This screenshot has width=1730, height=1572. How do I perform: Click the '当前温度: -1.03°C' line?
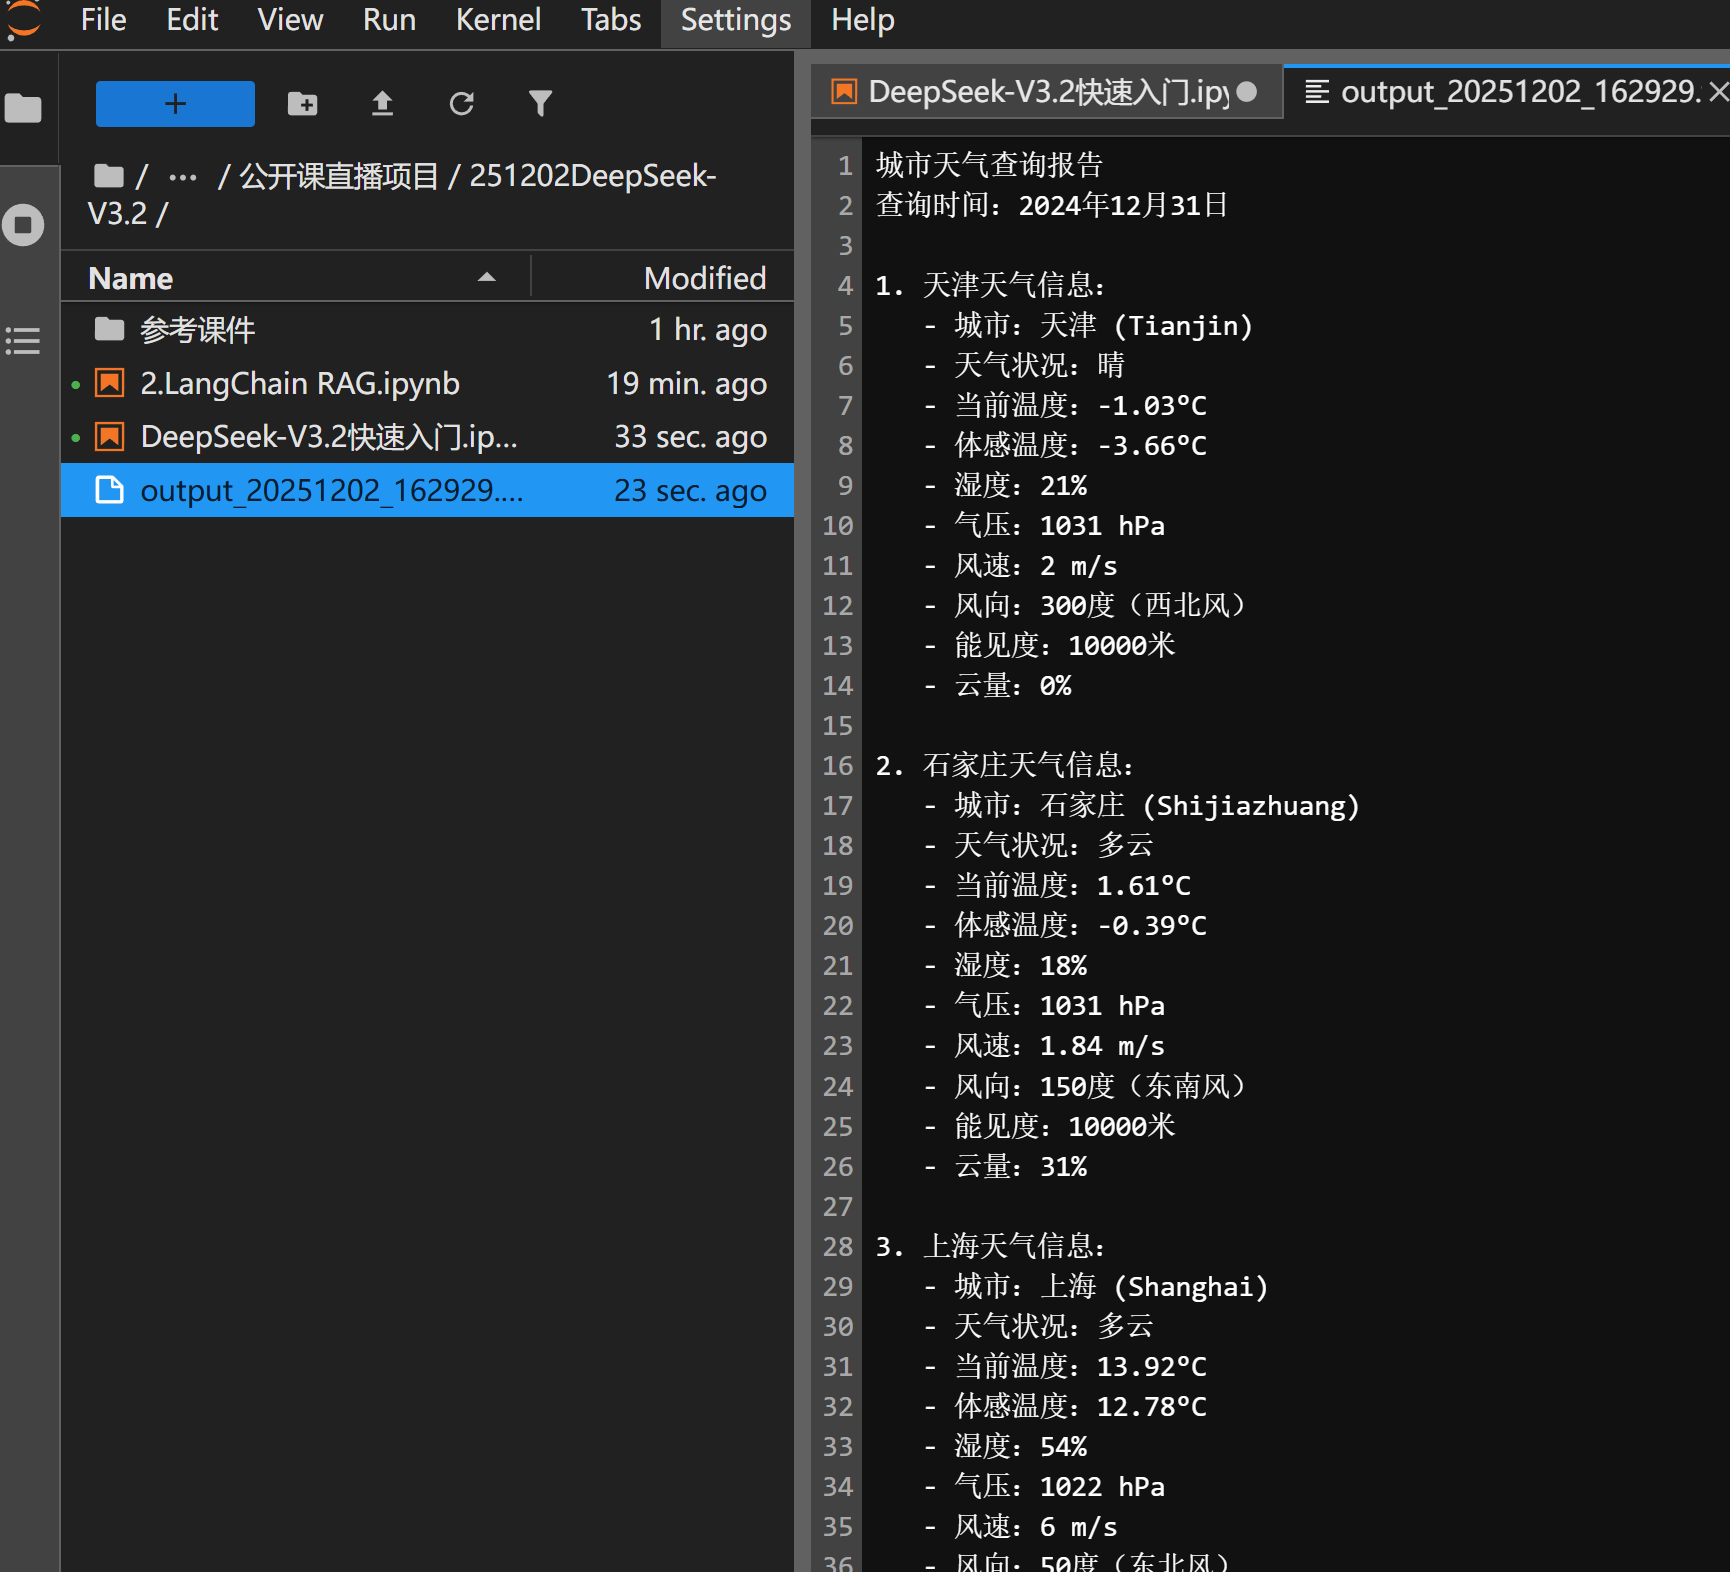tap(1065, 405)
